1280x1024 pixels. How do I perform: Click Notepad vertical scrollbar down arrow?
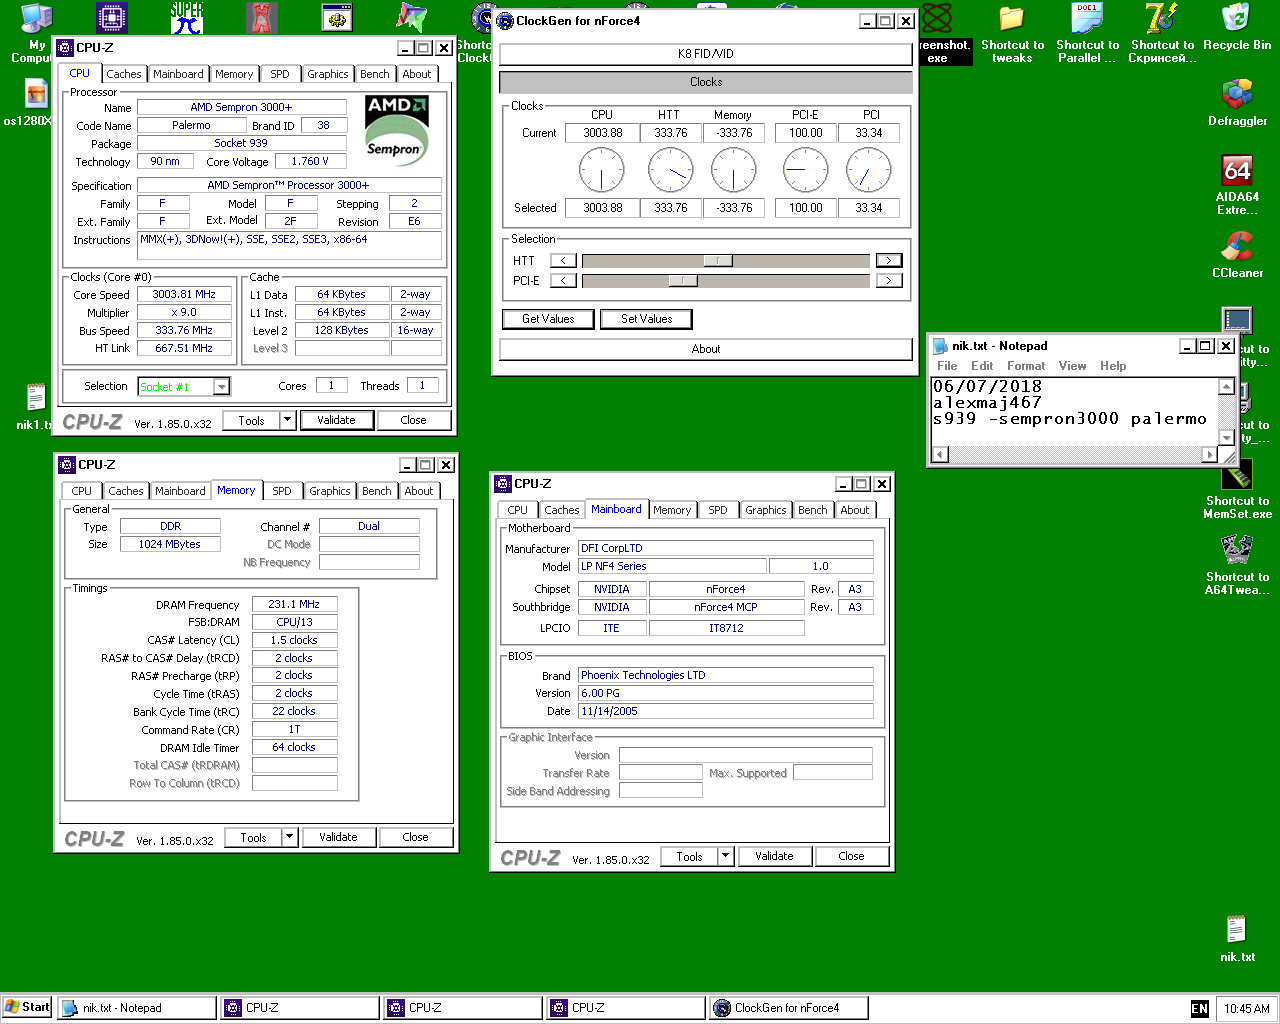click(1227, 438)
